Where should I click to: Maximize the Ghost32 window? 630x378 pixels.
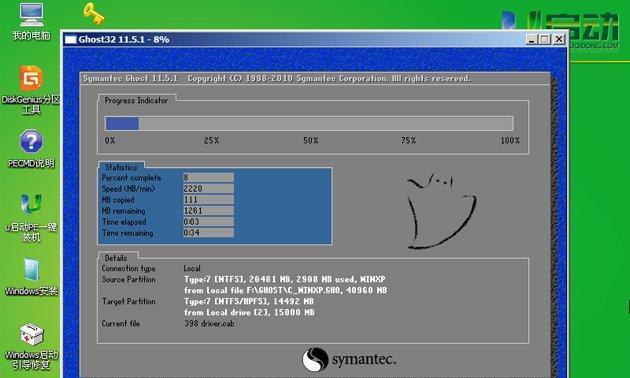click(545, 39)
